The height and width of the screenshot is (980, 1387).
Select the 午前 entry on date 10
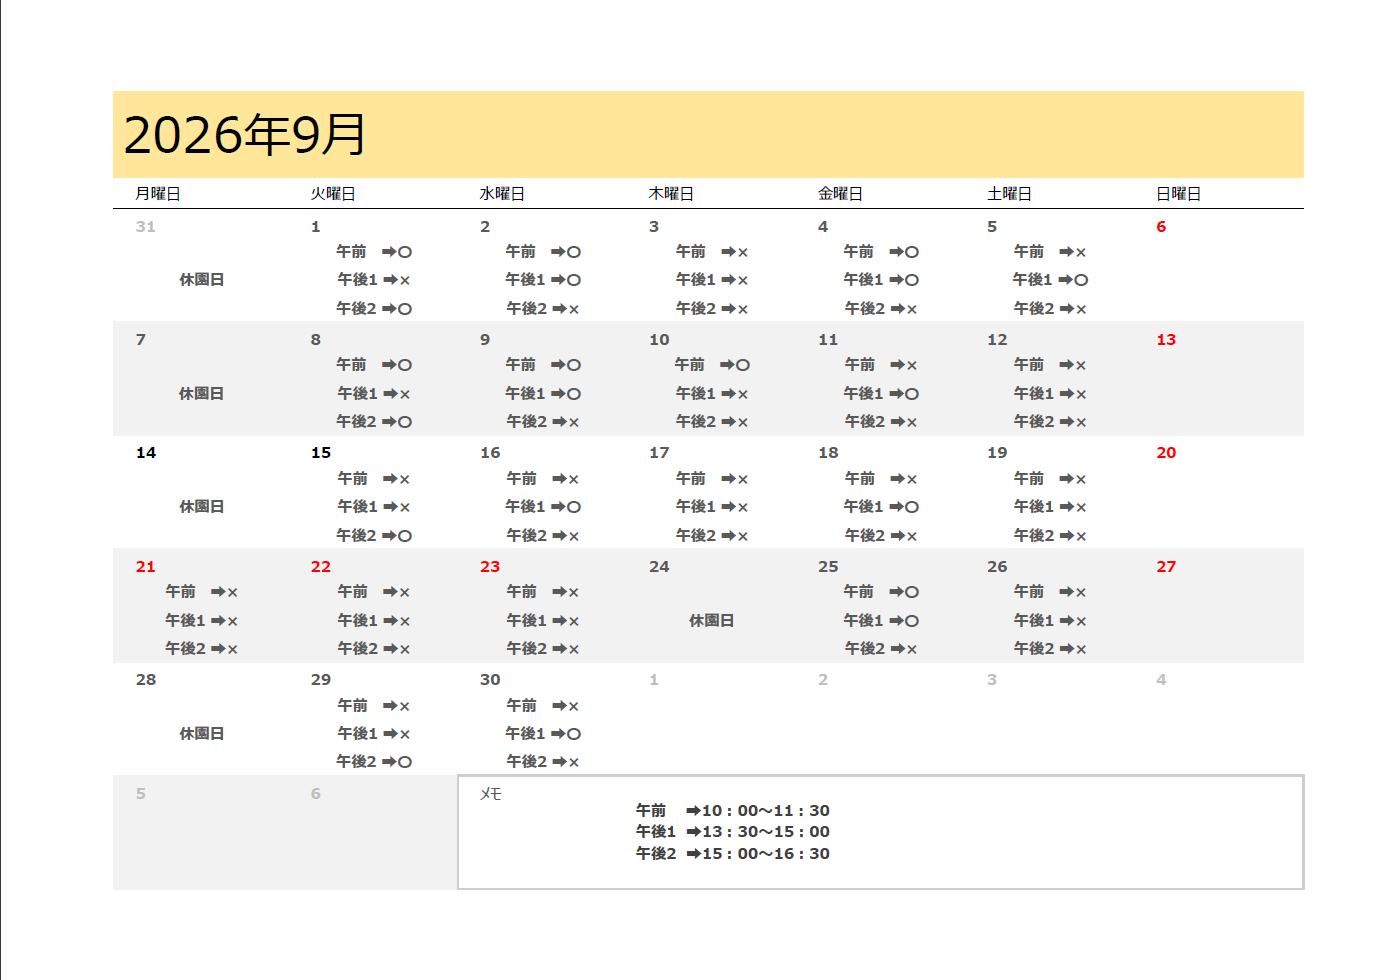click(x=712, y=365)
